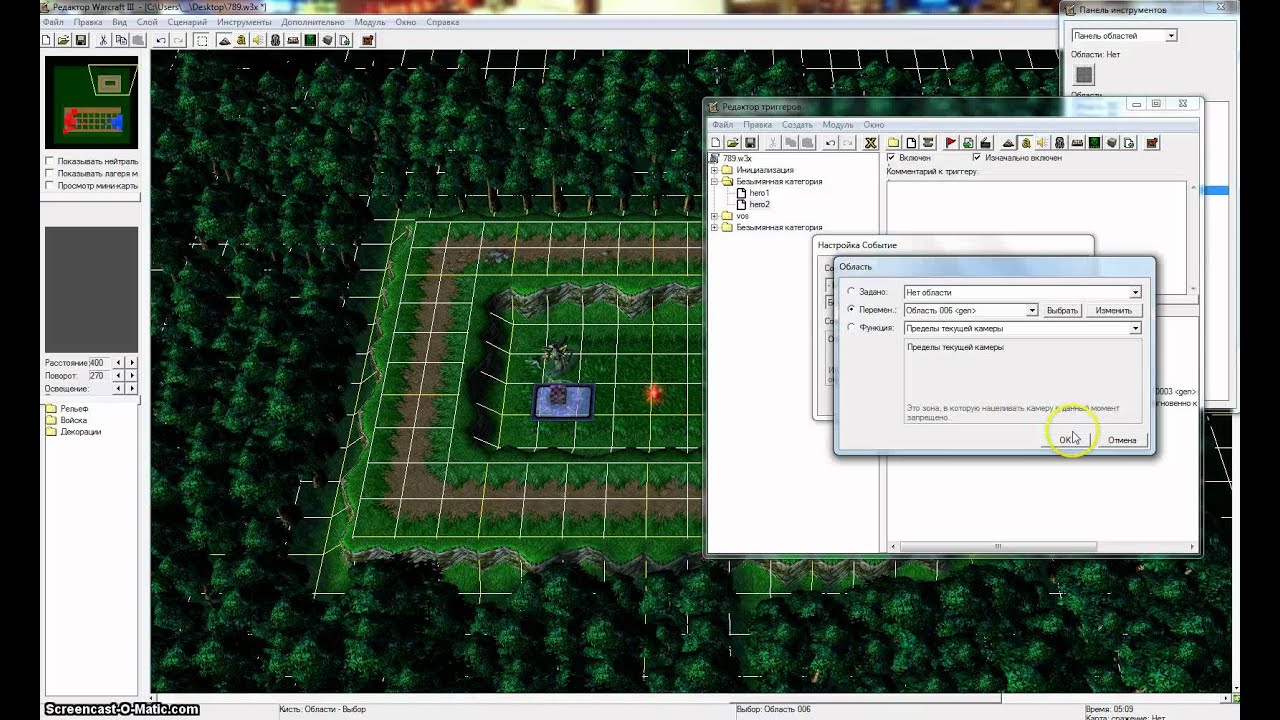Click the Cut scissors icon in main toolbar
This screenshot has height=720, width=1280.
[x=103, y=40]
